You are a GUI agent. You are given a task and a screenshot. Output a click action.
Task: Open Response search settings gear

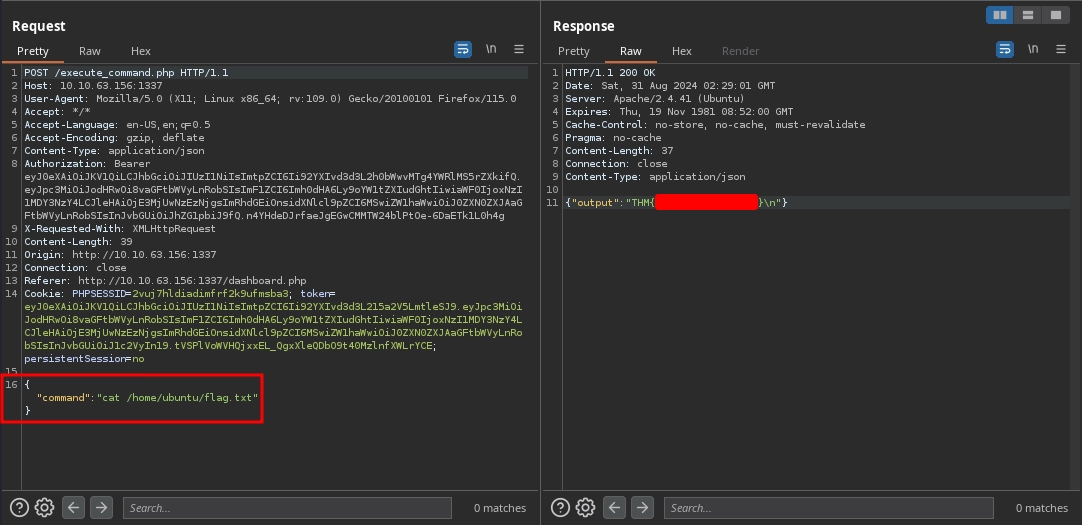pyautogui.click(x=585, y=508)
